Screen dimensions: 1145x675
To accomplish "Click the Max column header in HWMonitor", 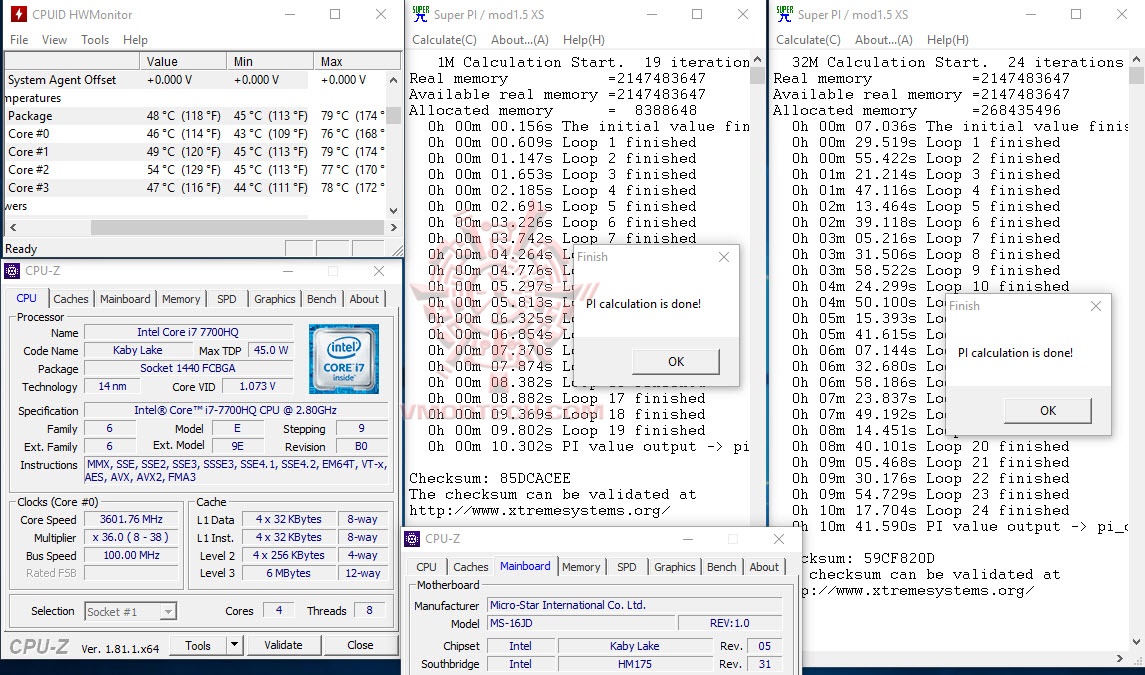I will (357, 61).
